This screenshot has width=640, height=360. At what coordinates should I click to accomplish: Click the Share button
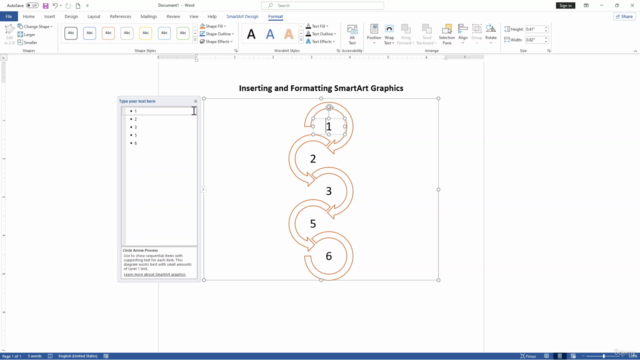pos(624,17)
